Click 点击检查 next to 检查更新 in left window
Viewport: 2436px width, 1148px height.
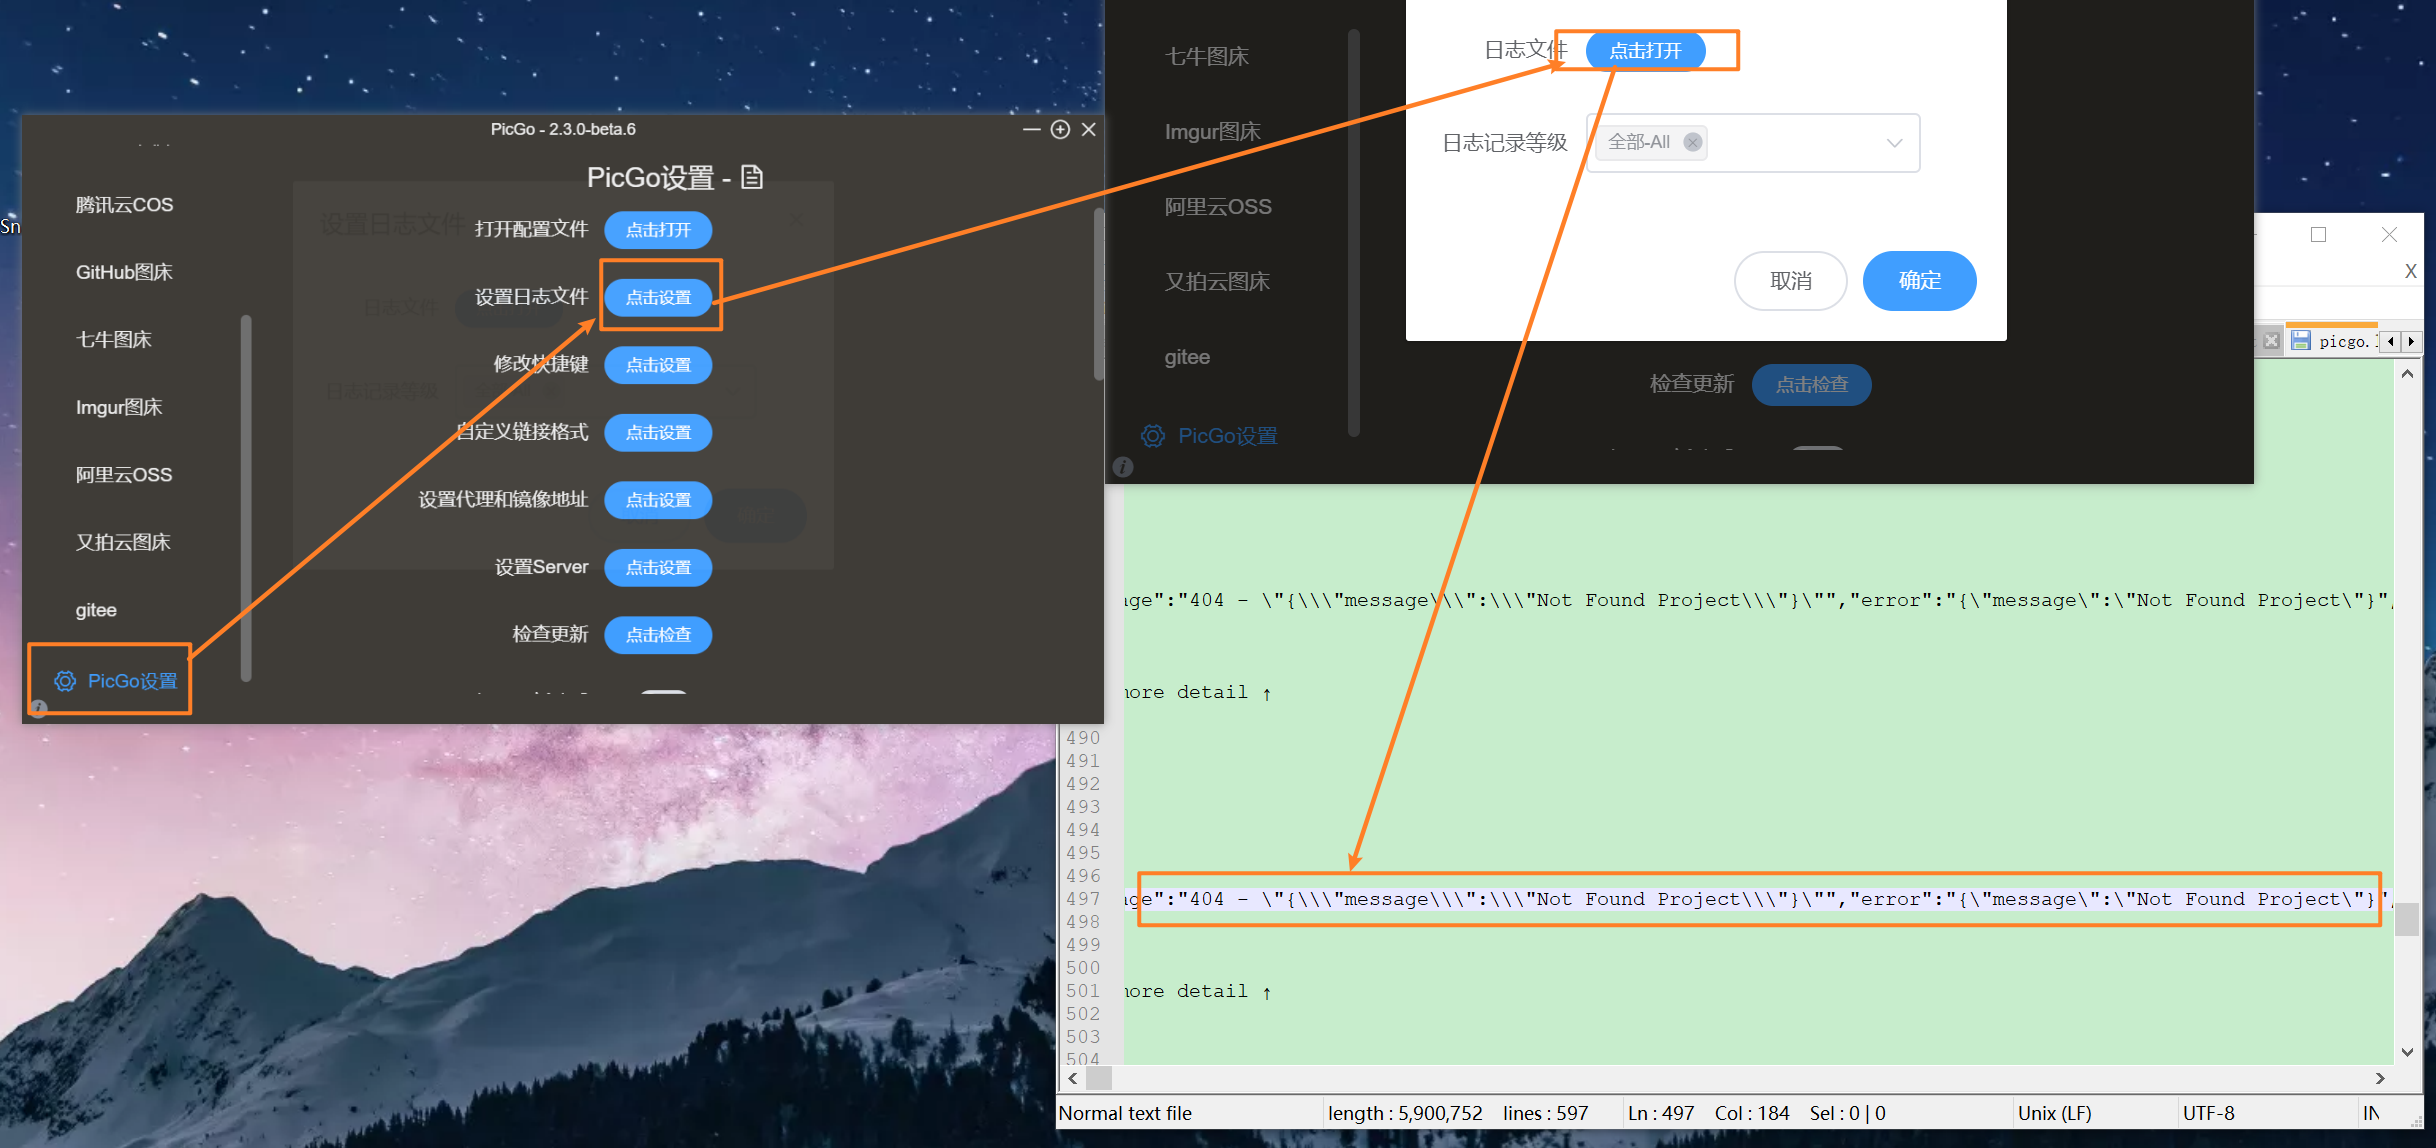658,635
